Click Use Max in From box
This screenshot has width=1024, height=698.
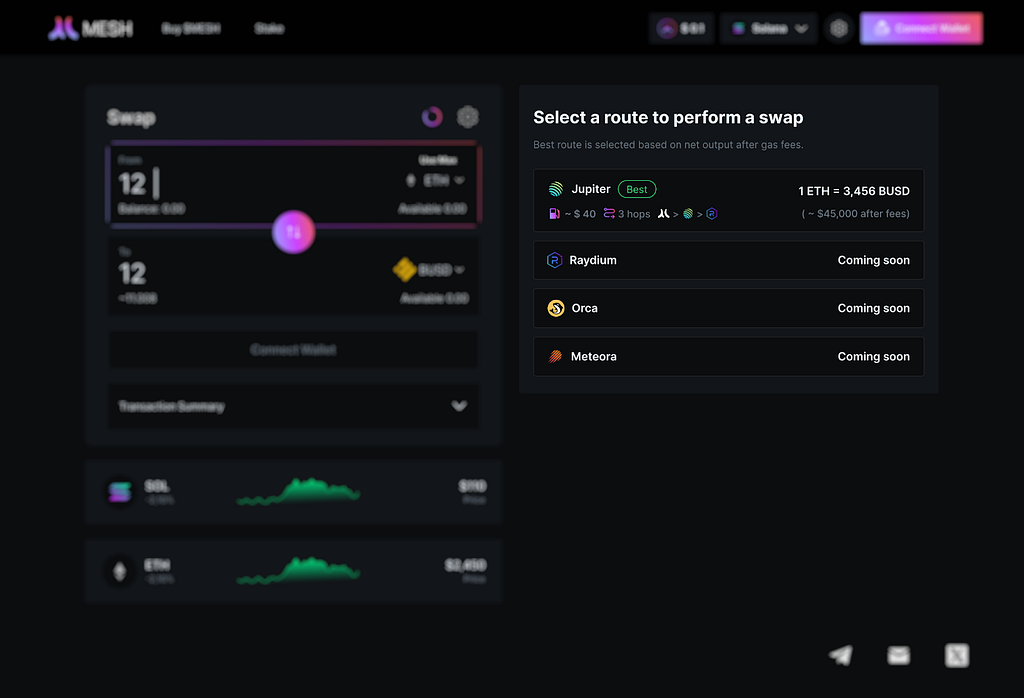click(x=438, y=160)
